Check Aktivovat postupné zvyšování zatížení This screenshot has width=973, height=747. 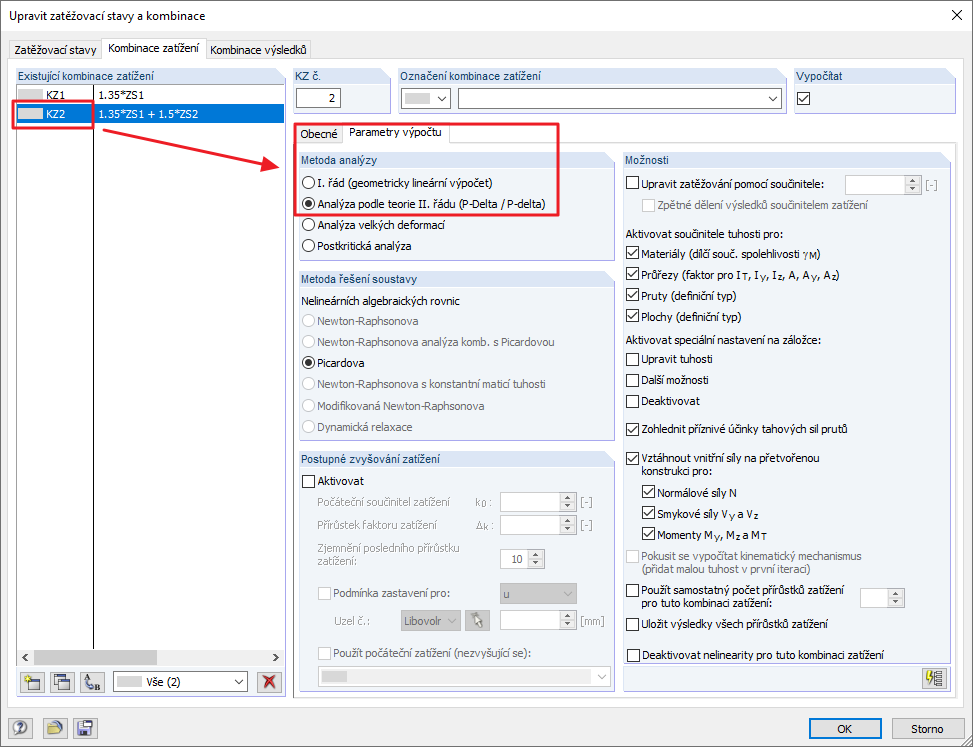pos(308,481)
